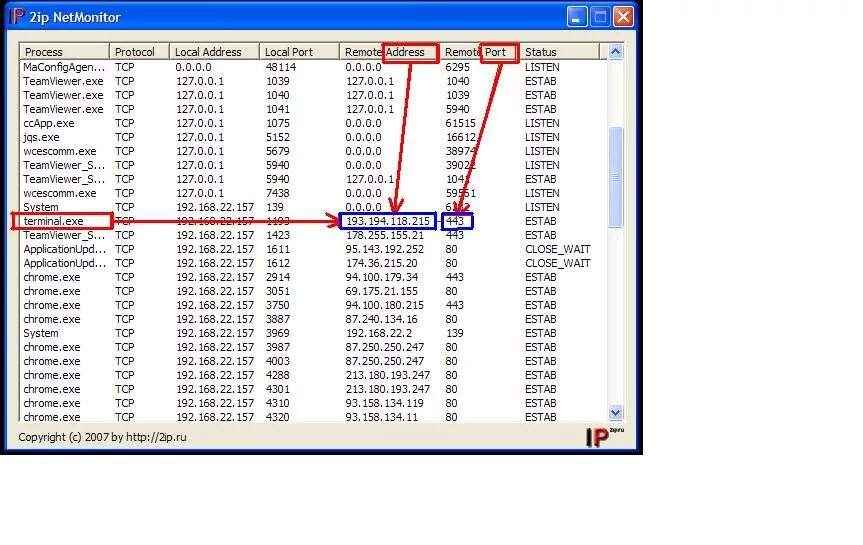This screenshot has height=545, width=863.
Task: Click local port 4310
Action: (x=277, y=404)
